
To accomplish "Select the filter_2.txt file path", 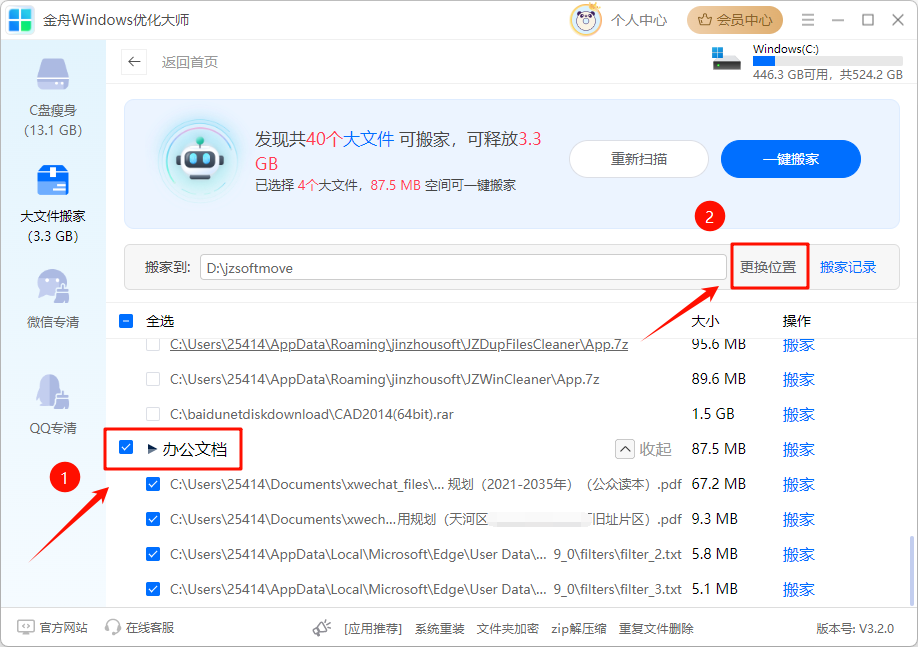I will tap(426, 554).
